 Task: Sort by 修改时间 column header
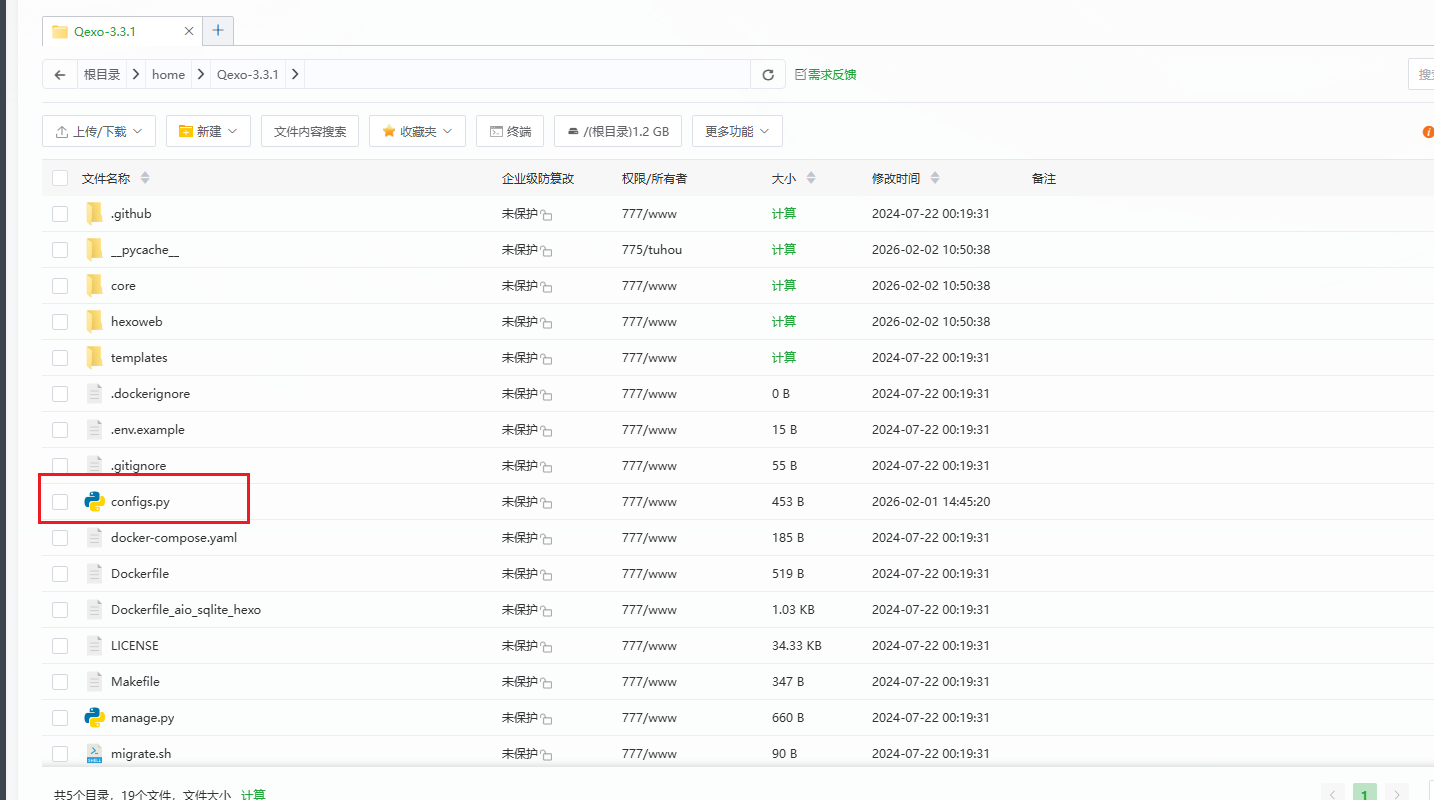pos(896,178)
